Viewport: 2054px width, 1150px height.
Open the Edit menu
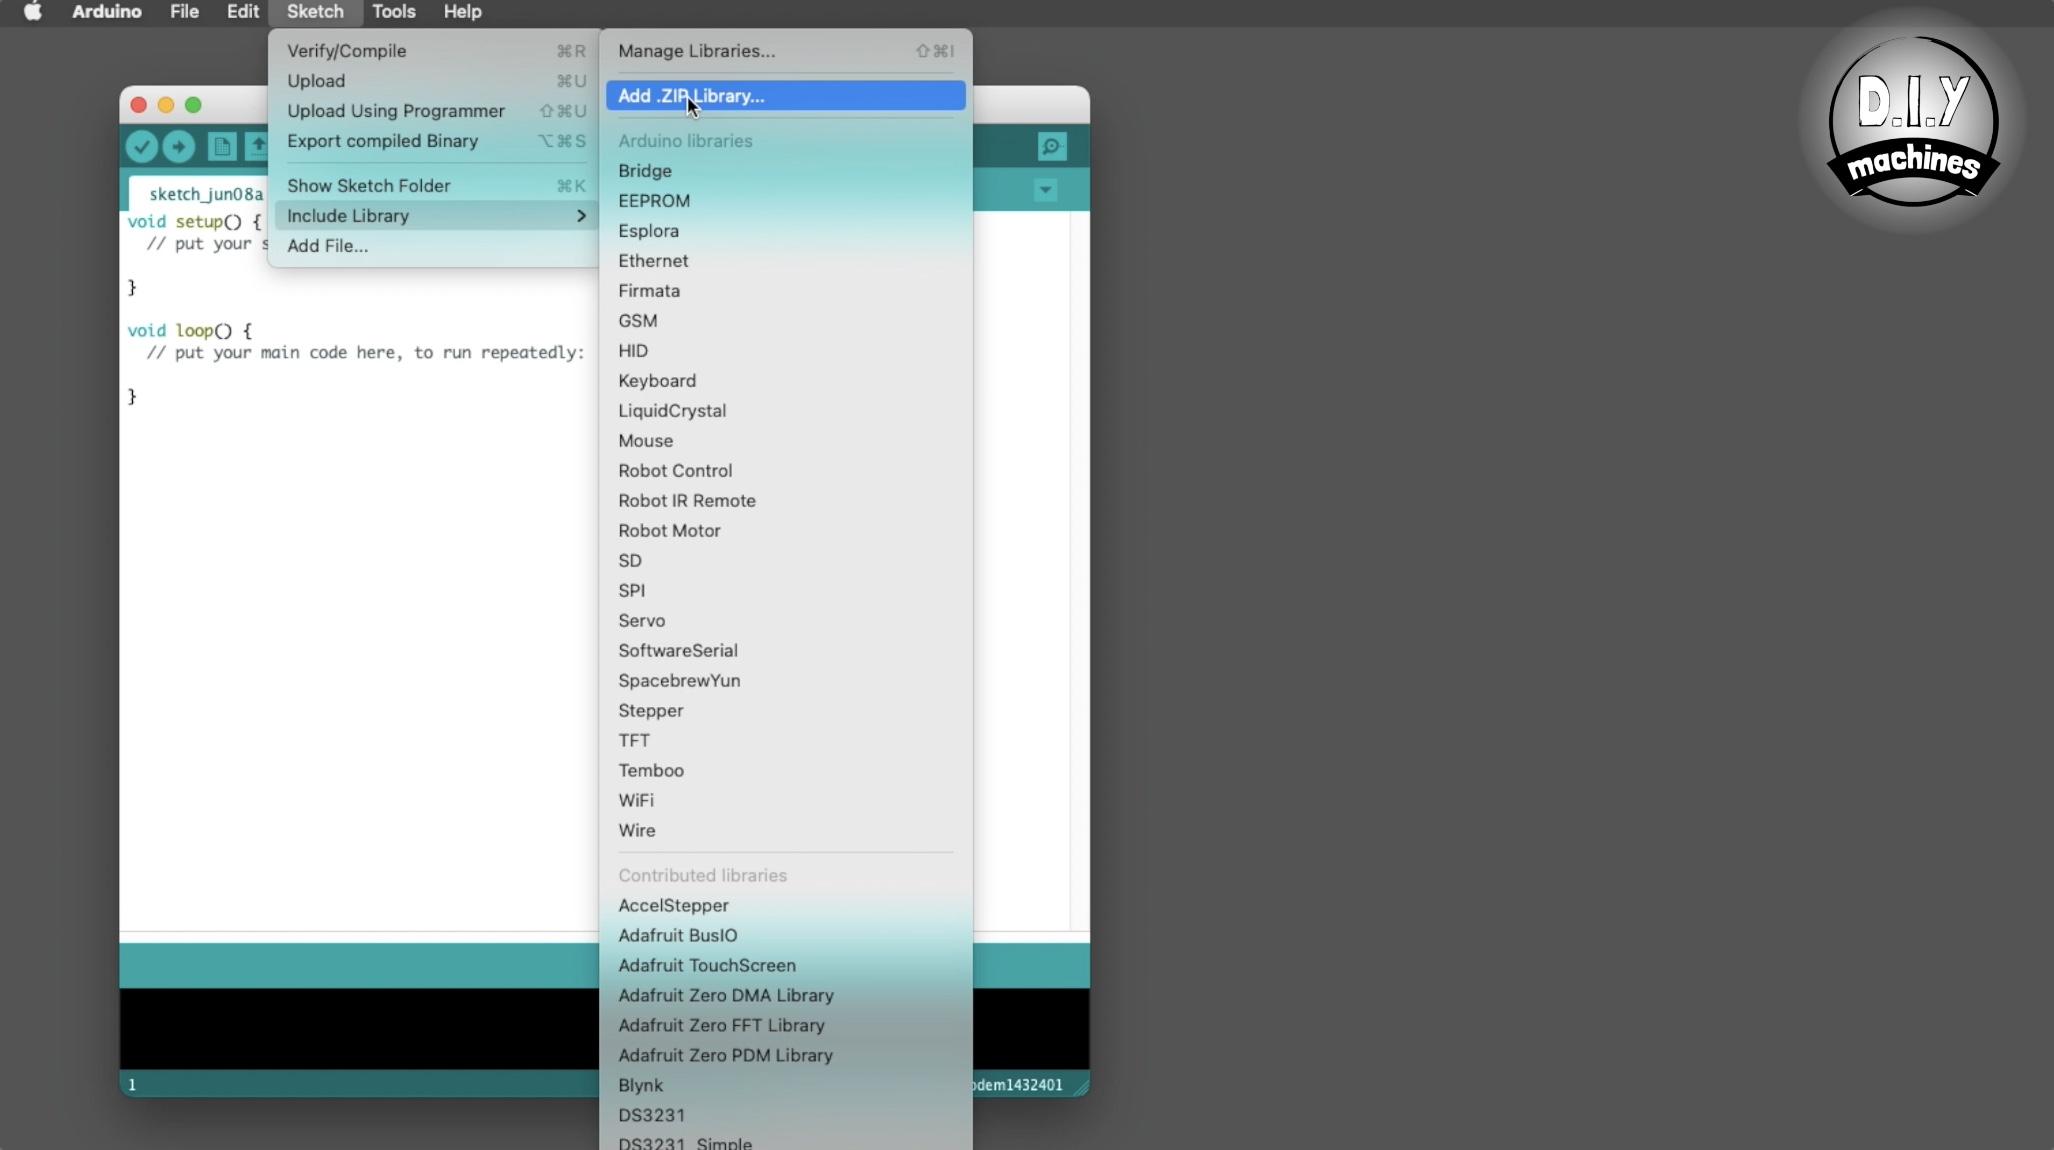coord(243,12)
